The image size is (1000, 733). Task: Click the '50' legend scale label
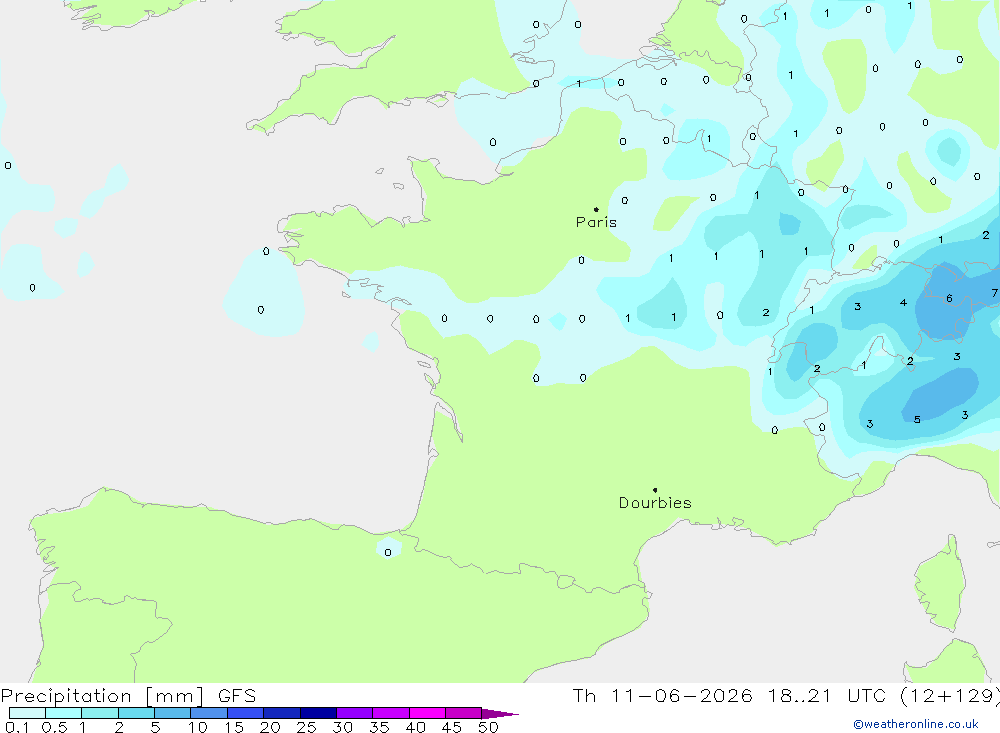click(x=488, y=727)
